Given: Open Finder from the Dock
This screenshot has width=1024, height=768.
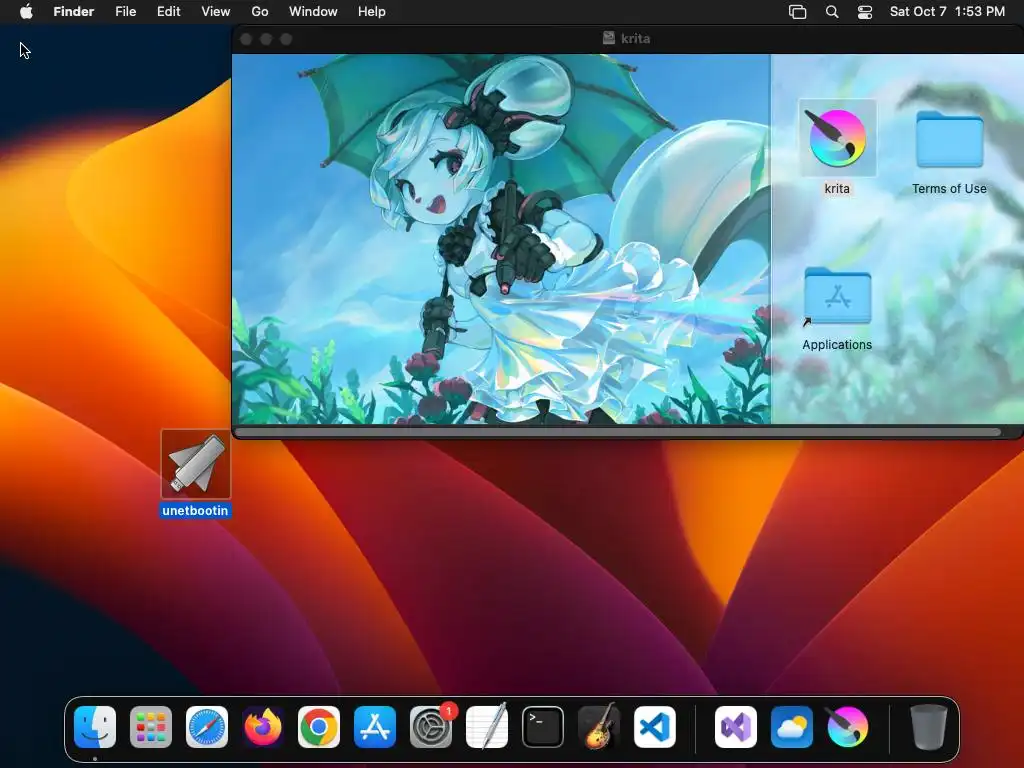Looking at the screenshot, I should (95, 727).
